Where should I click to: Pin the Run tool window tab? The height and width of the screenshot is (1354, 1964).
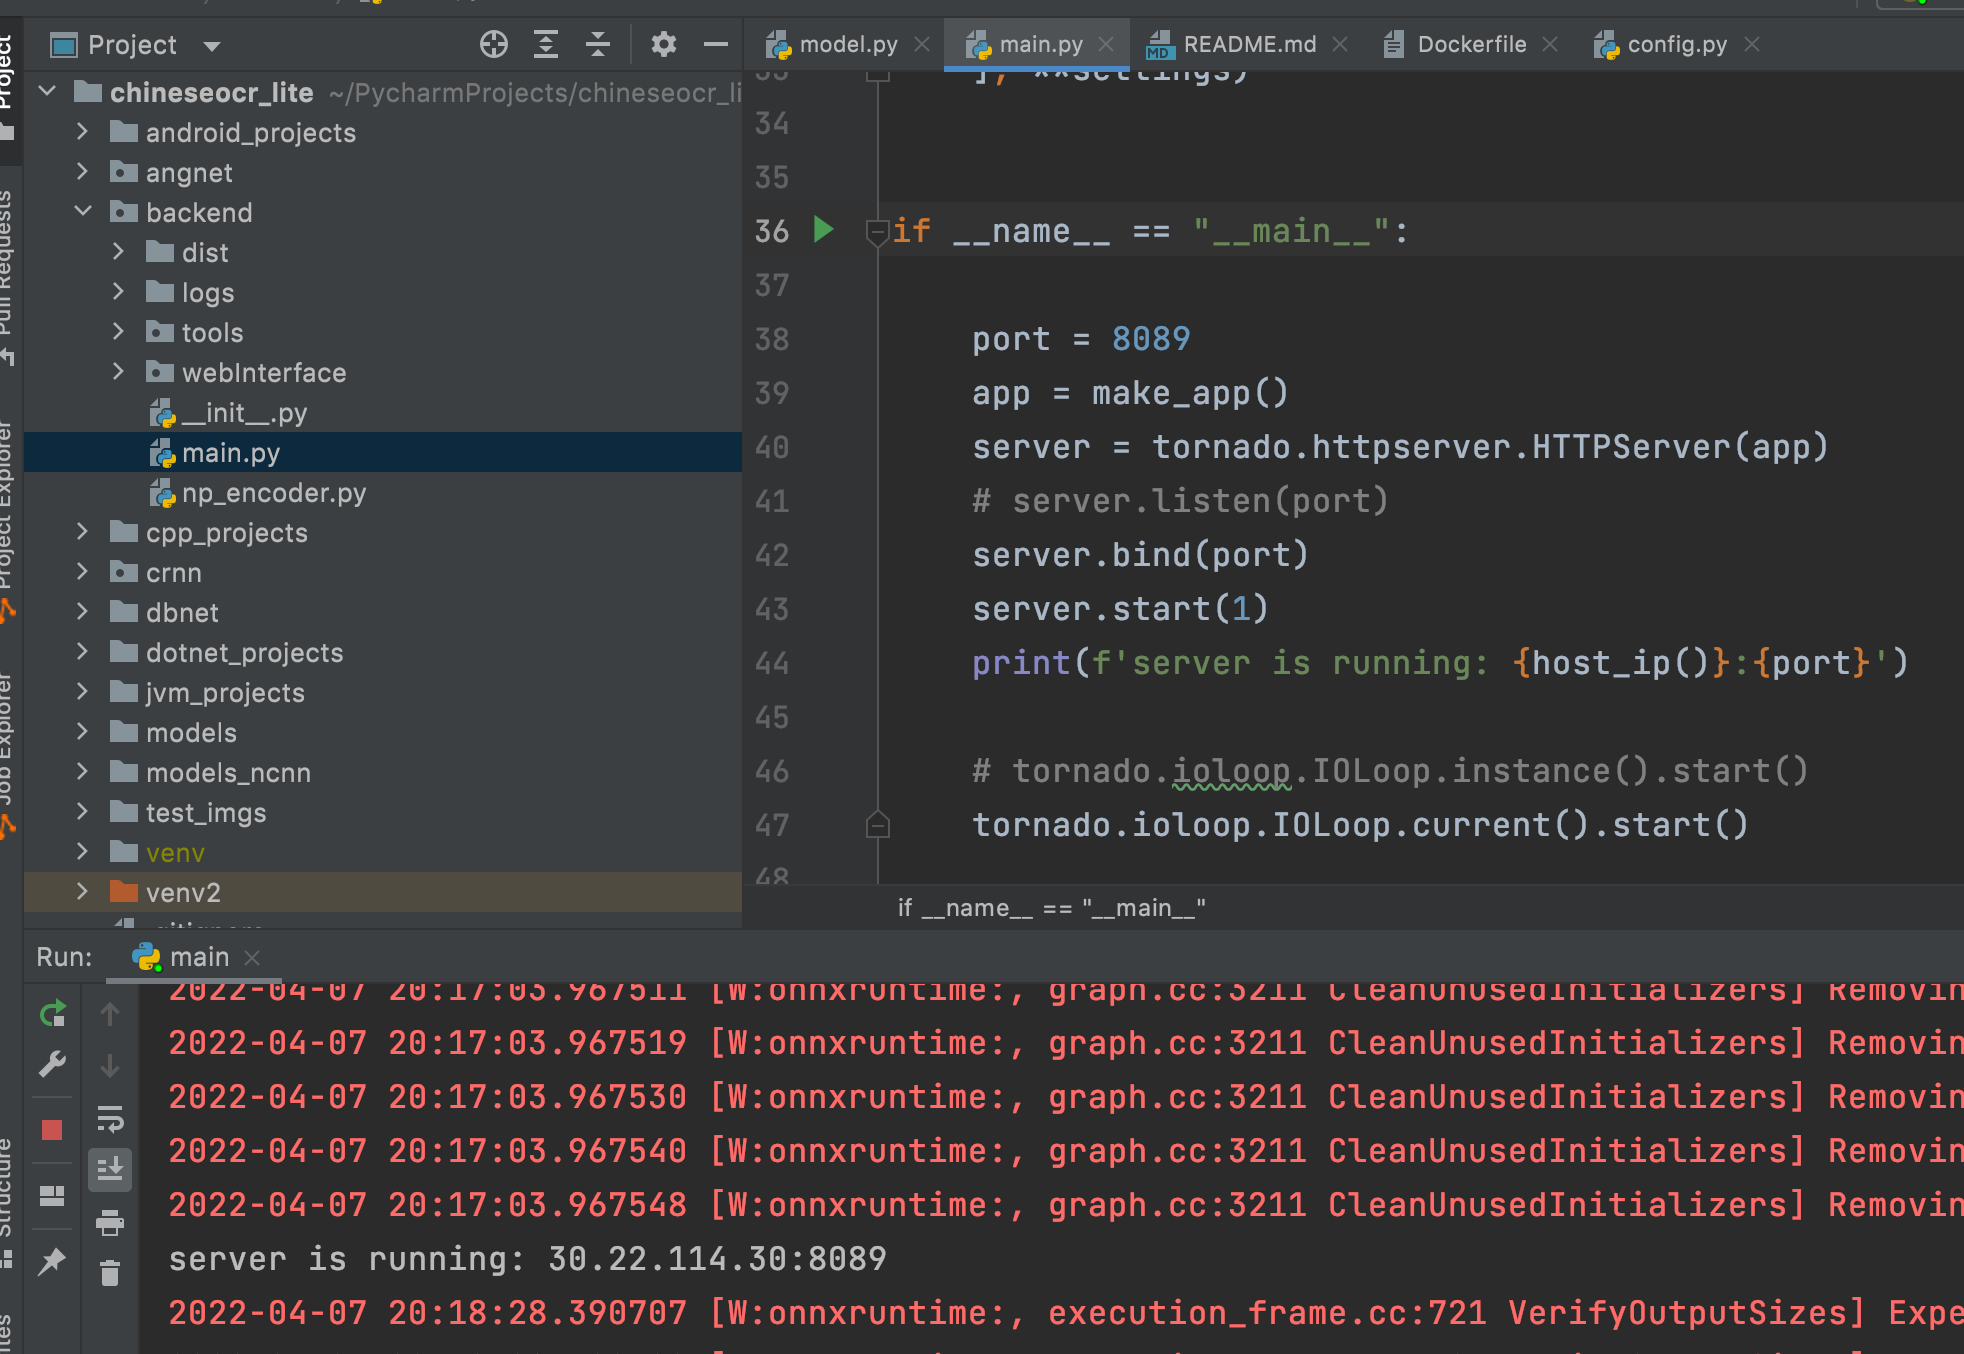pyautogui.click(x=52, y=1262)
